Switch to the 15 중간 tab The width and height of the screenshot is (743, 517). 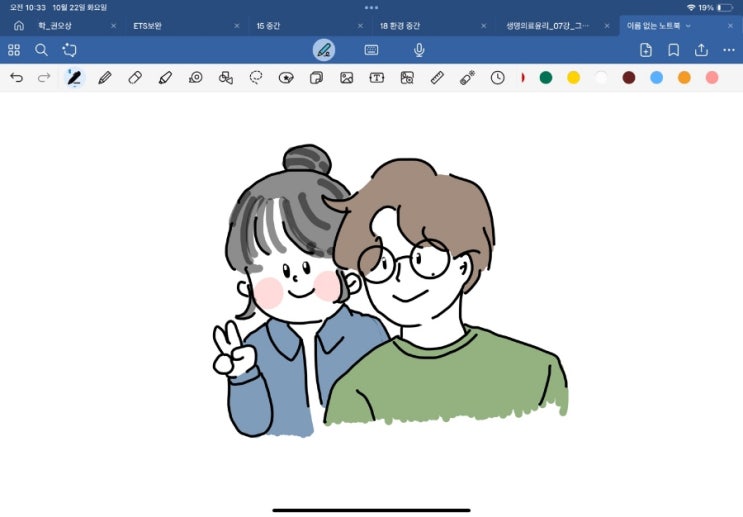(x=268, y=26)
